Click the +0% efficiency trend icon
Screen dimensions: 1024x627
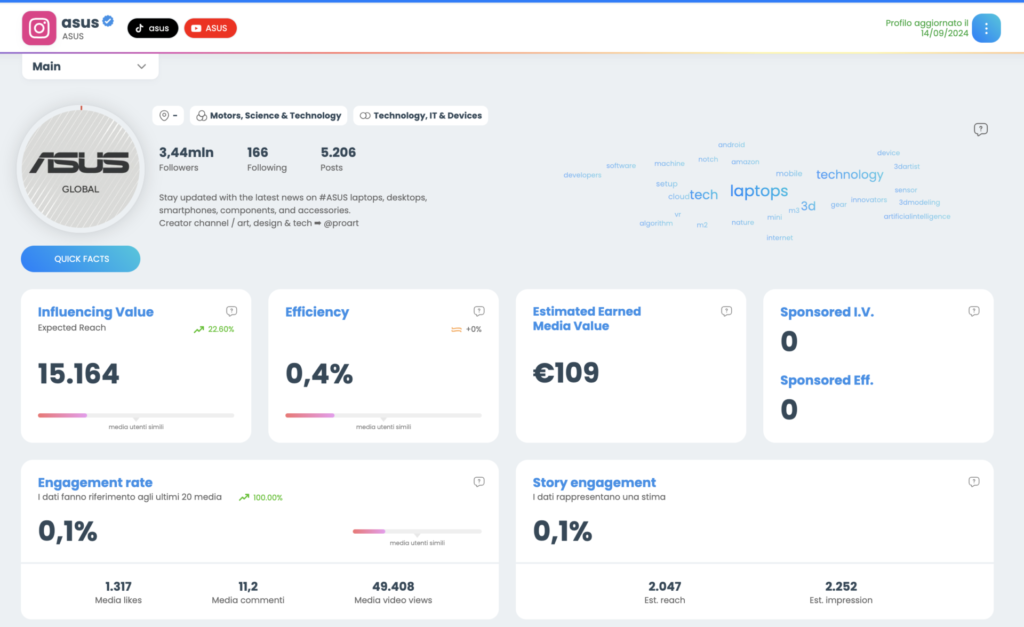click(456, 329)
